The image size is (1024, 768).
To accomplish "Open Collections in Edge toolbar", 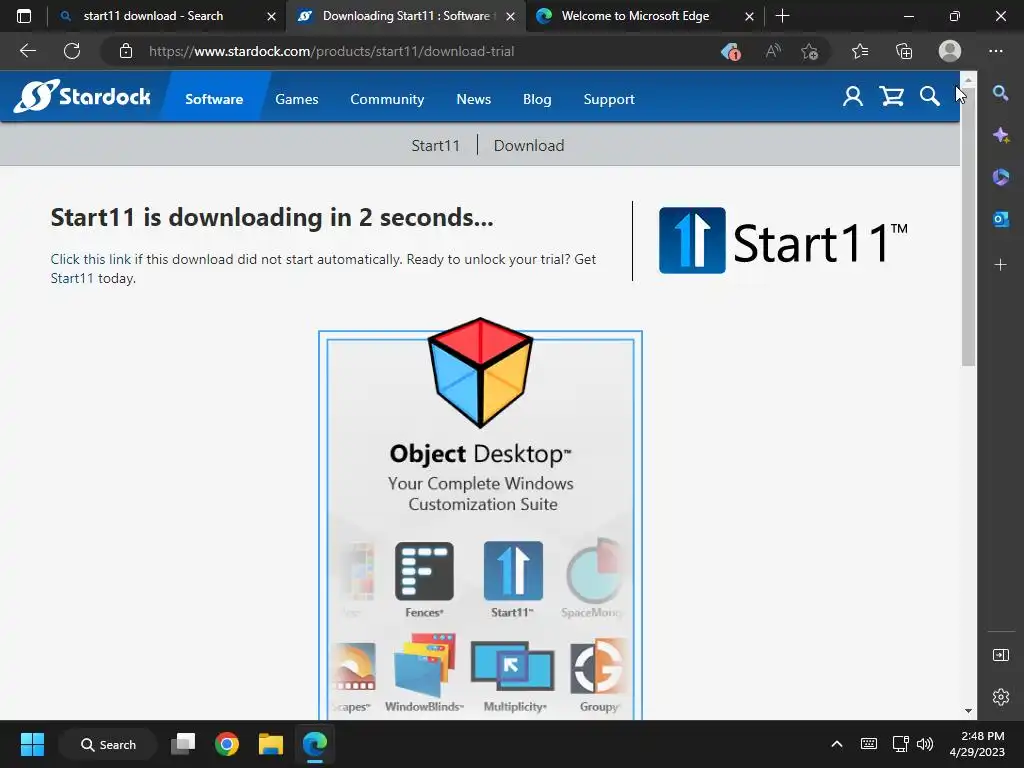I will click(904, 51).
